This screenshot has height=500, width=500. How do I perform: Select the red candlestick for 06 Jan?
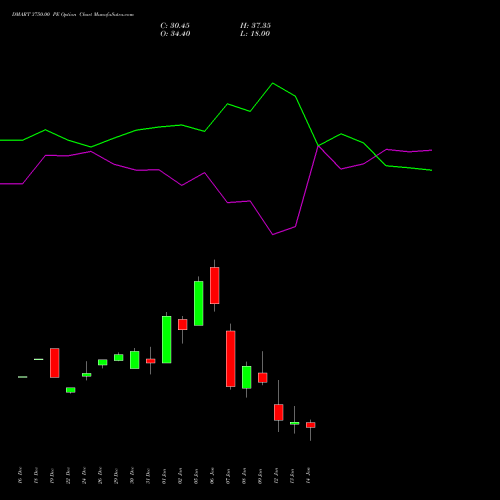[x=215, y=286]
